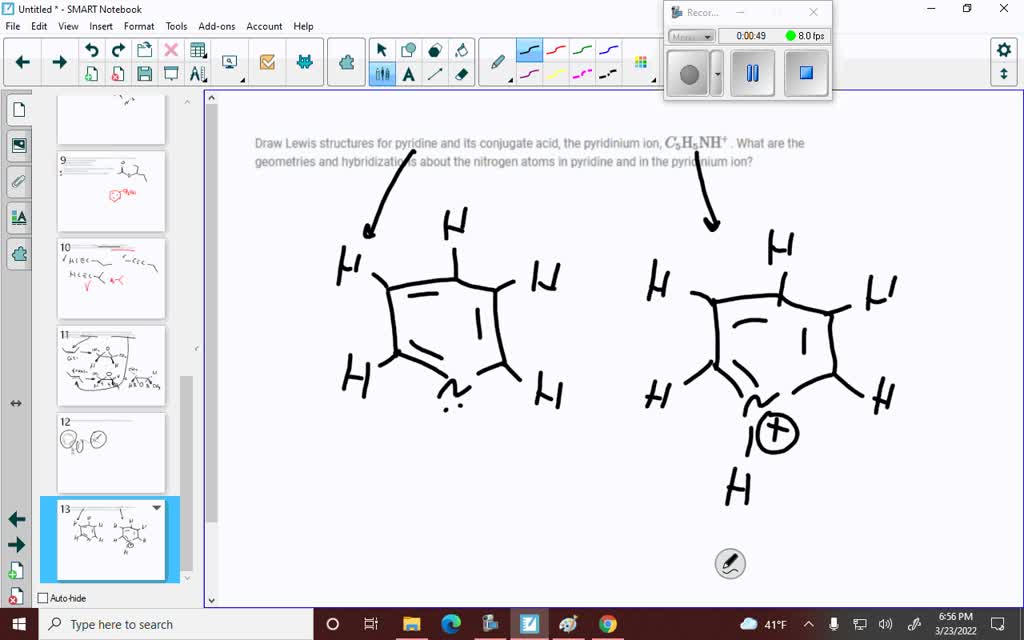Image resolution: width=1024 pixels, height=640 pixels.
Task: Select the red pen color style
Action: pyautogui.click(x=556, y=50)
